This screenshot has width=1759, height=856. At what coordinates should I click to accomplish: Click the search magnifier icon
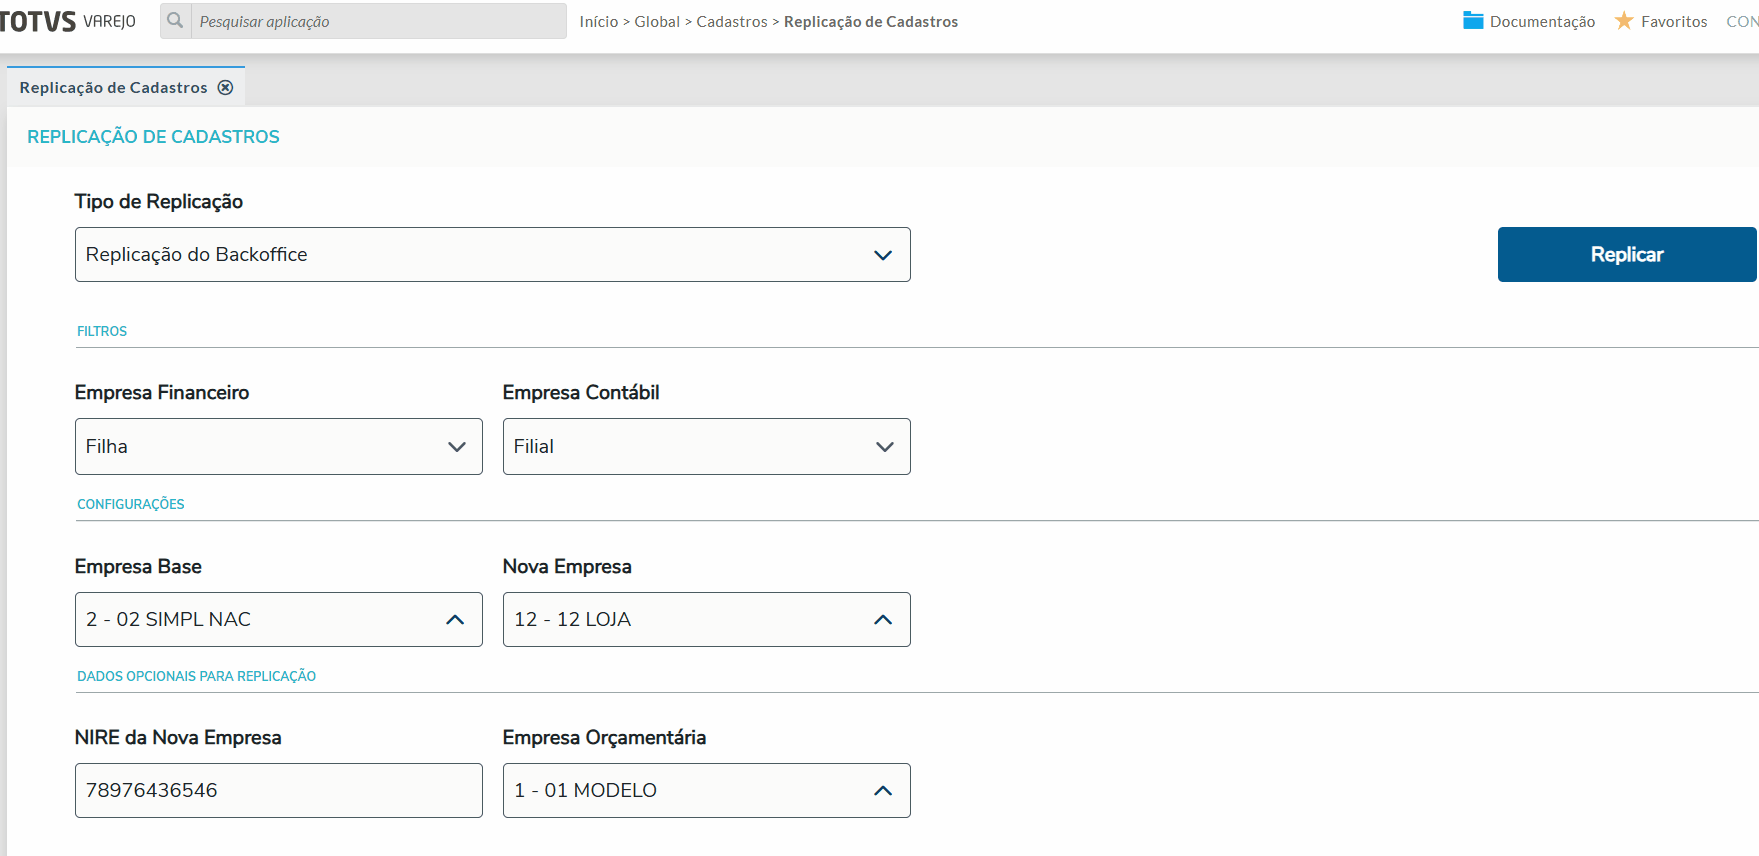[175, 21]
